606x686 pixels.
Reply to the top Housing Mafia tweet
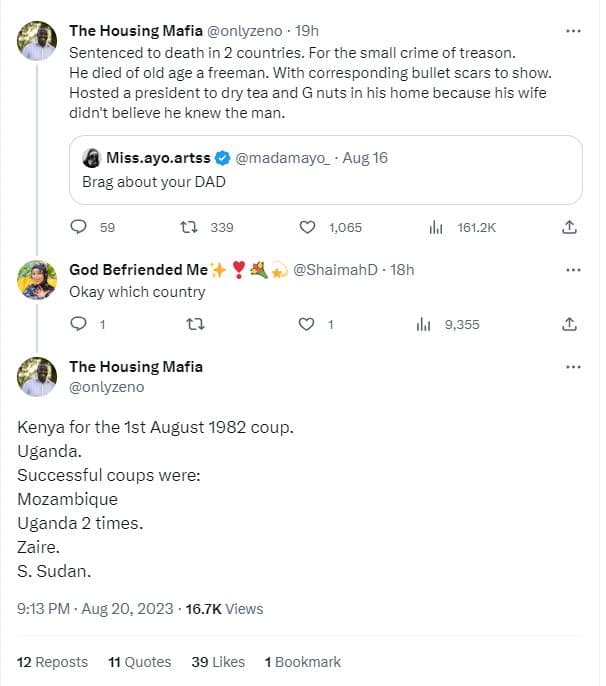(80, 228)
